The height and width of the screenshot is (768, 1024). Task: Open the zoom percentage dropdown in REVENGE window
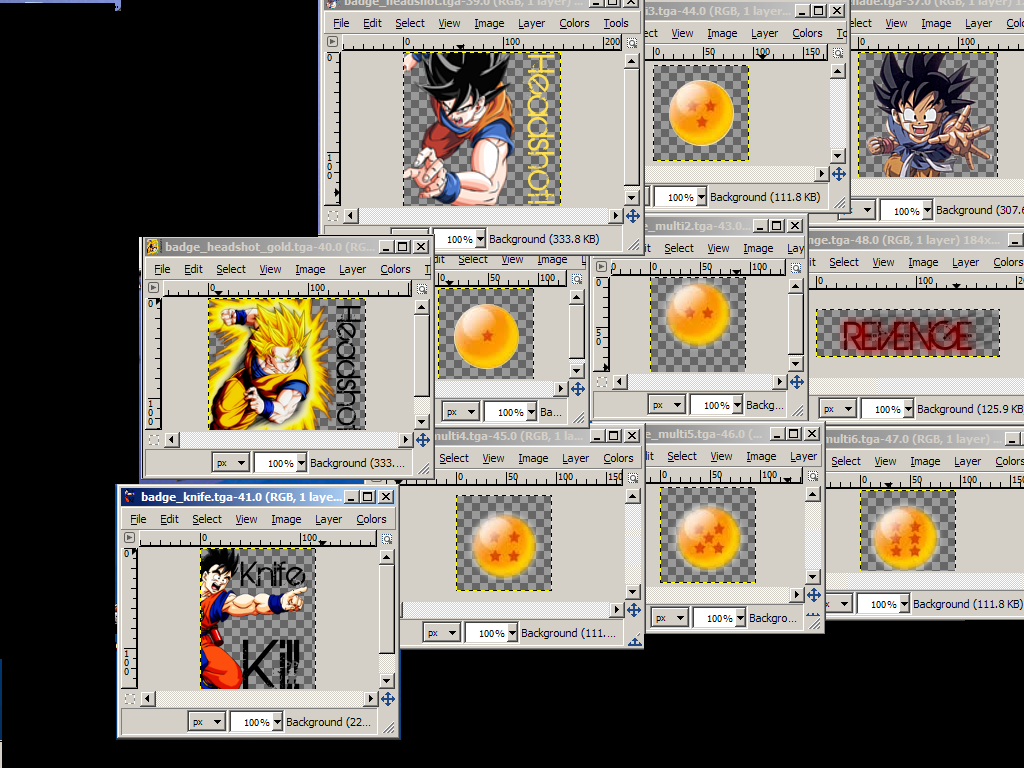tap(887, 408)
